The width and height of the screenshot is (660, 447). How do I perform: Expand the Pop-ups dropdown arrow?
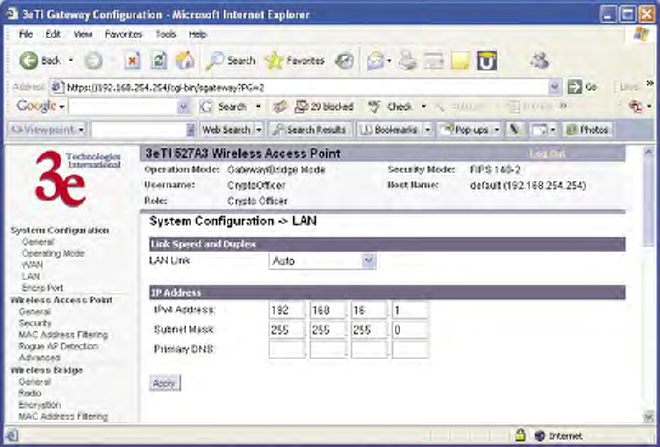click(497, 130)
